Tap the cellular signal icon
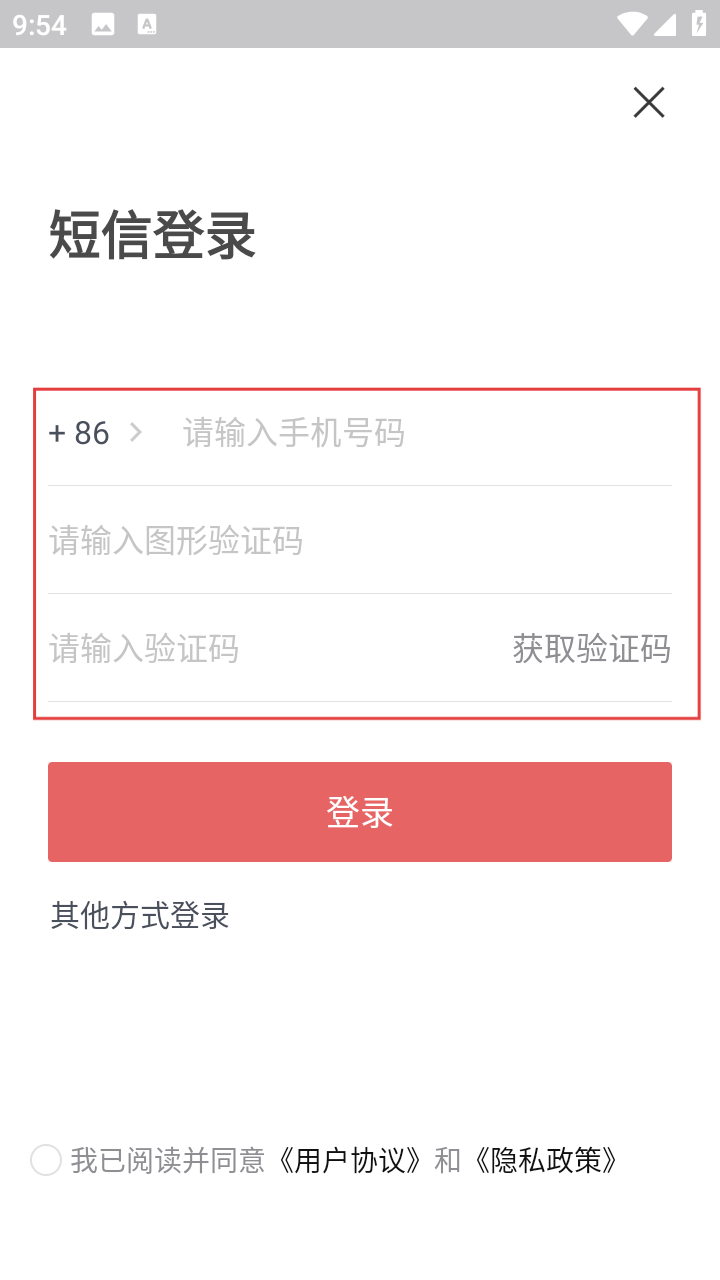 (x=666, y=24)
